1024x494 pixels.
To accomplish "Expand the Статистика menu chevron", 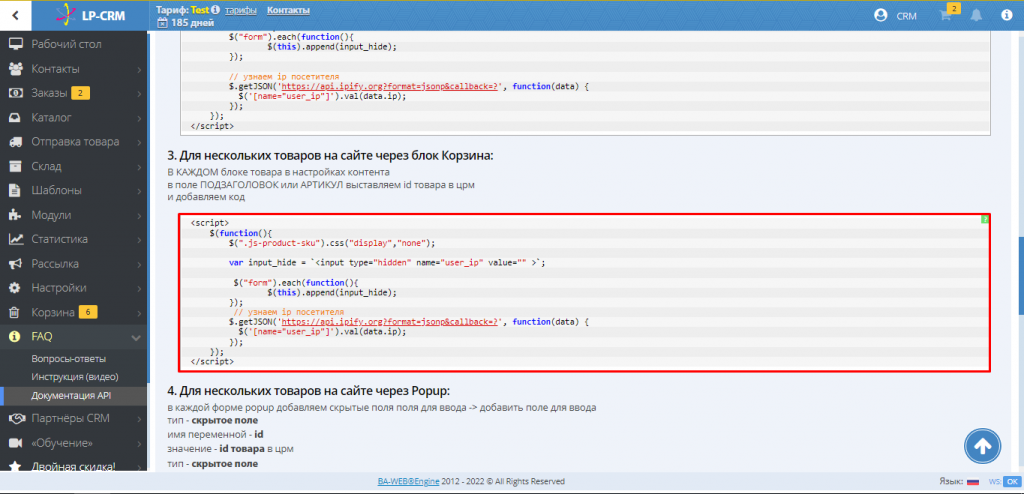I will pyautogui.click(x=140, y=240).
